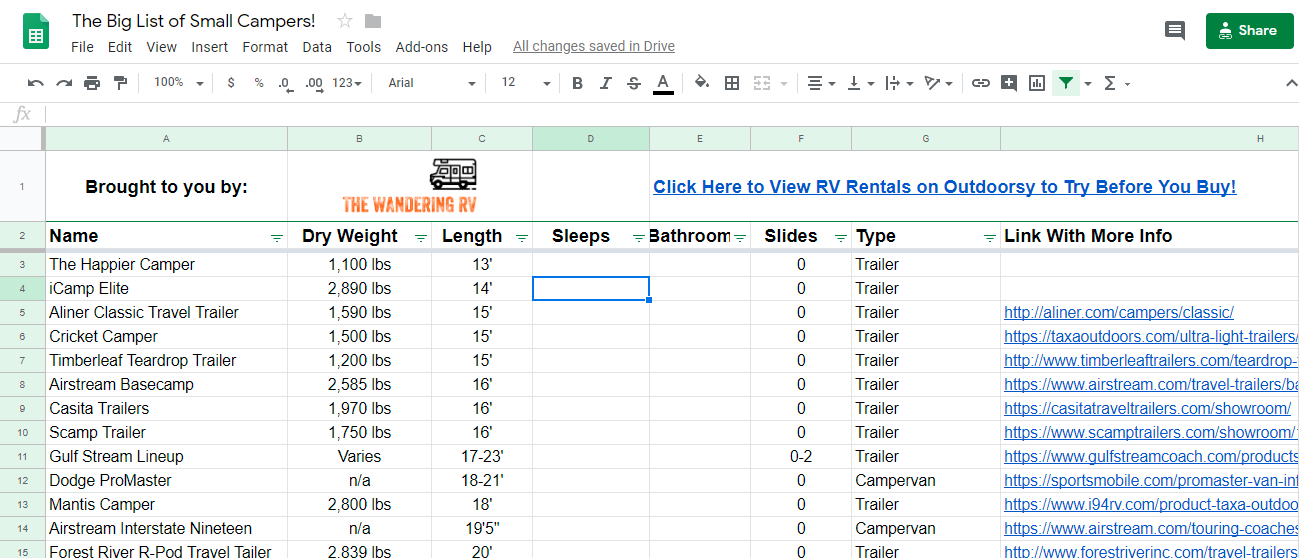Open the Tools menu
The height and width of the screenshot is (558, 1299).
click(364, 47)
